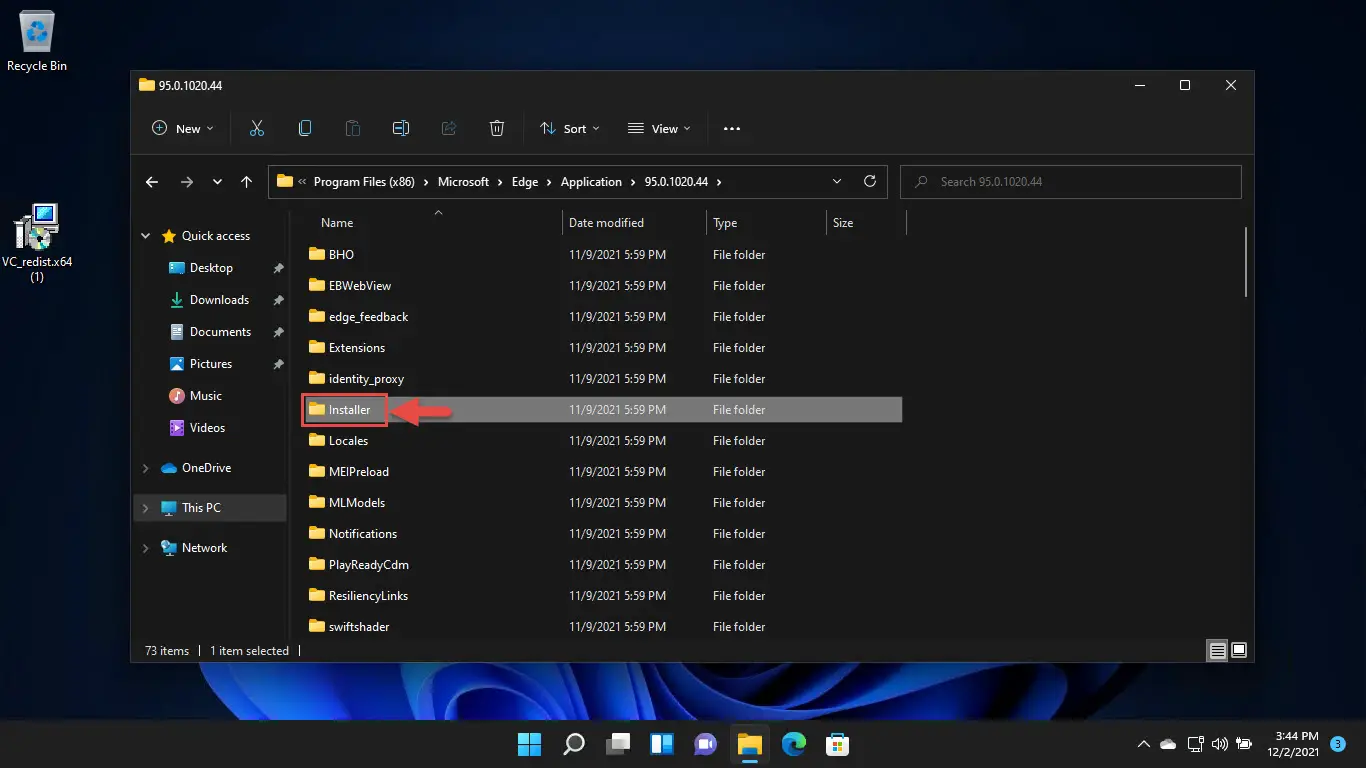Open Widgets from taskbar
The width and height of the screenshot is (1366, 768).
[662, 744]
